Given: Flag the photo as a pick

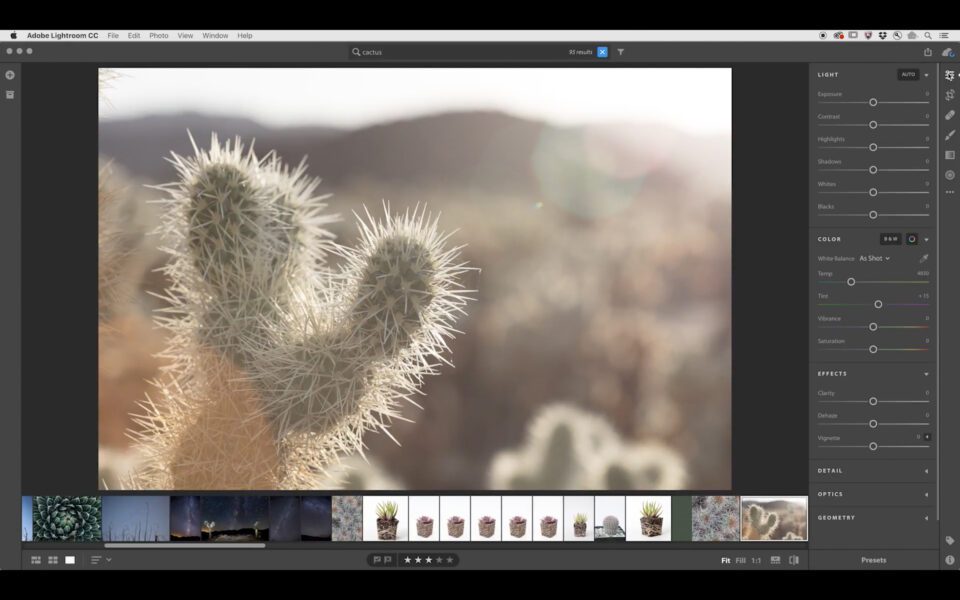Looking at the screenshot, I should click(x=377, y=560).
